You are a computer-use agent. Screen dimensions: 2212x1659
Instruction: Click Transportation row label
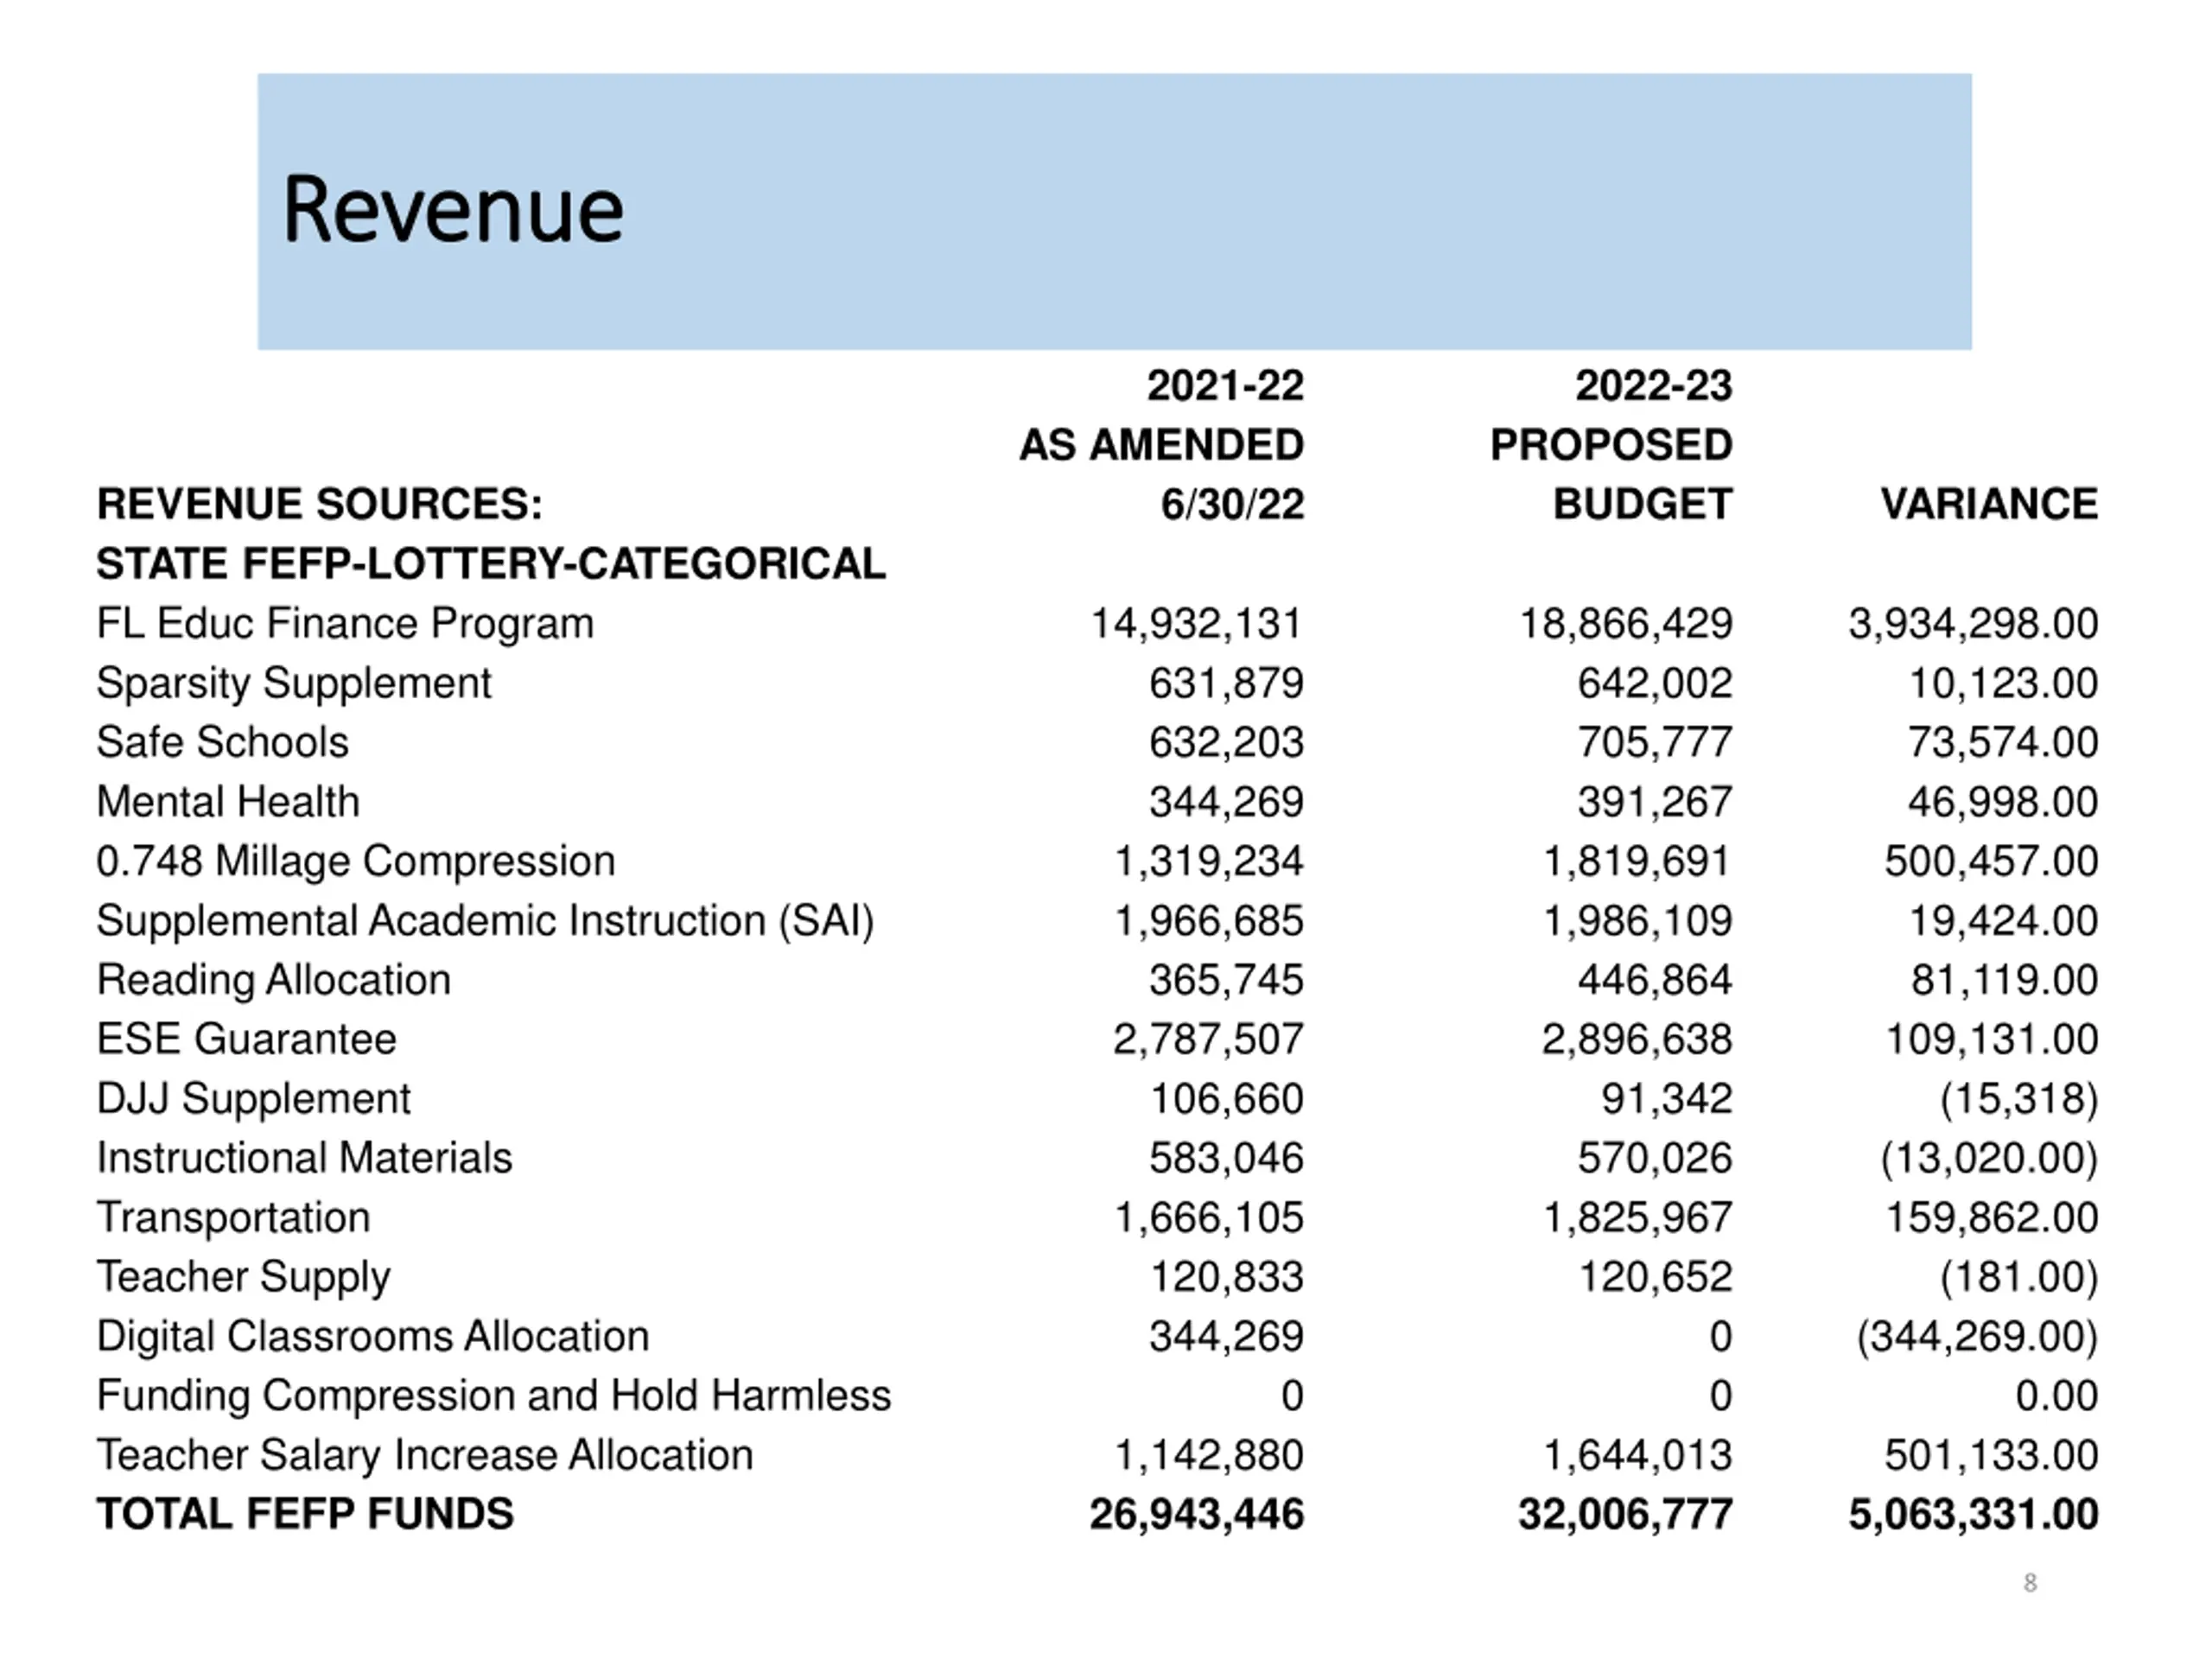pos(234,1218)
